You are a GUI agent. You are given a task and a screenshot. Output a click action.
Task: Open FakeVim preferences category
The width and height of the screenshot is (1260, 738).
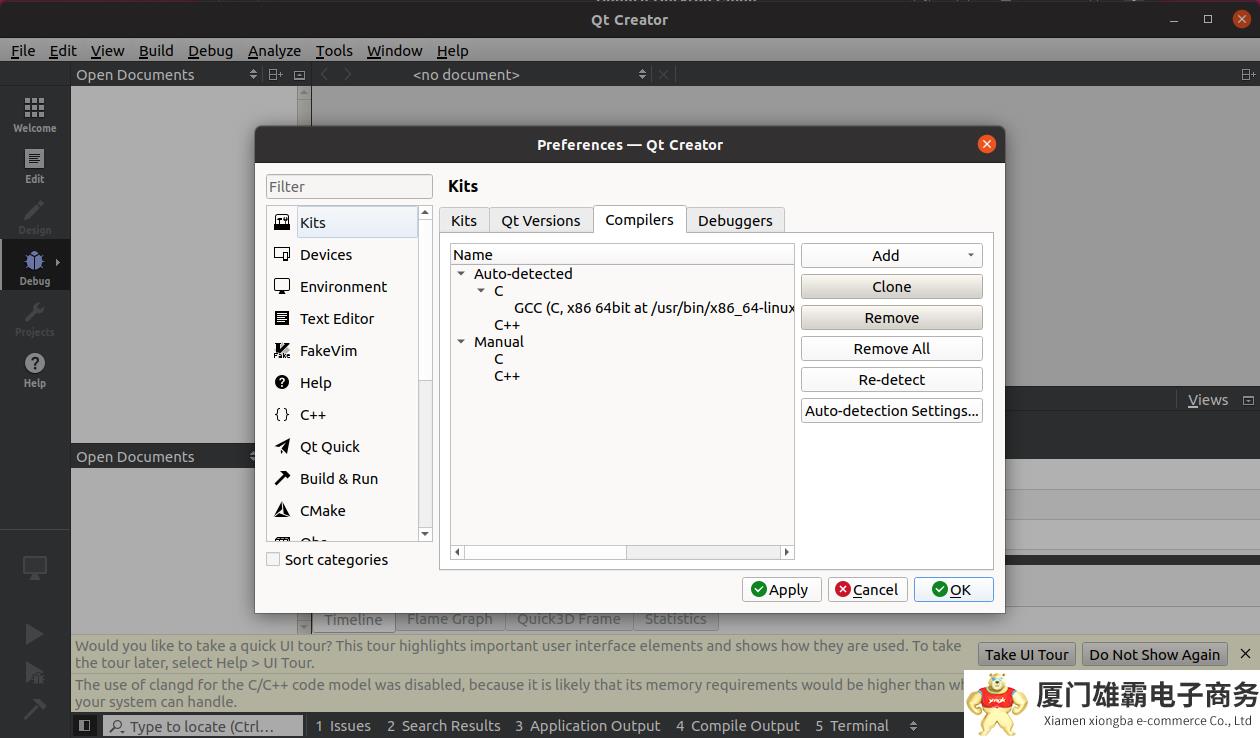327,351
